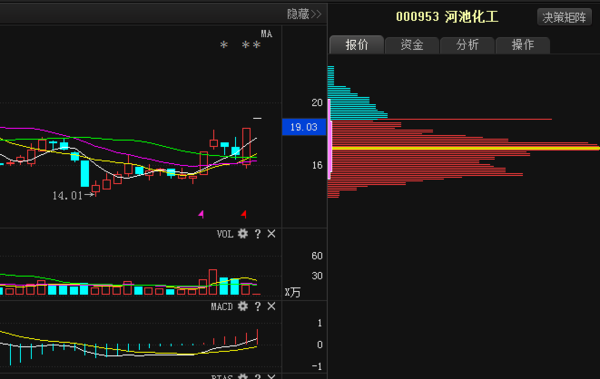Open MACD indicator settings gear
Viewport: 600px width, 379px height.
coord(243,306)
